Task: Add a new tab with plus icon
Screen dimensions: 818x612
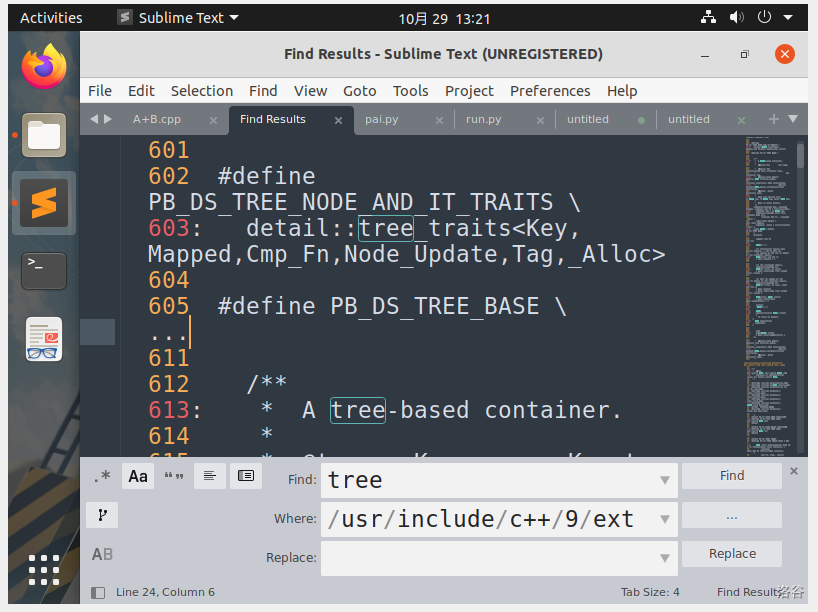Action: click(773, 119)
